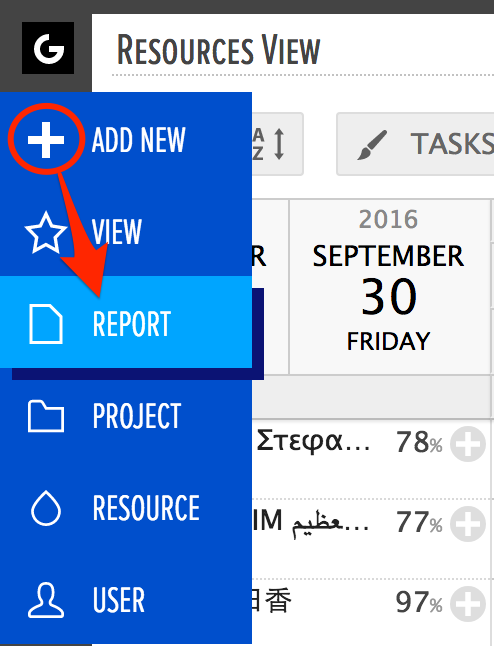Image resolution: width=494 pixels, height=646 pixels.
Task: Click the ADD NEW label
Action: 139,140
